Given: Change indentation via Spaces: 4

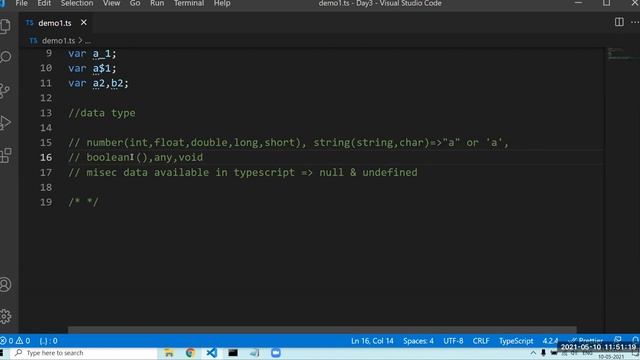Looking at the screenshot, I should coord(418,341).
